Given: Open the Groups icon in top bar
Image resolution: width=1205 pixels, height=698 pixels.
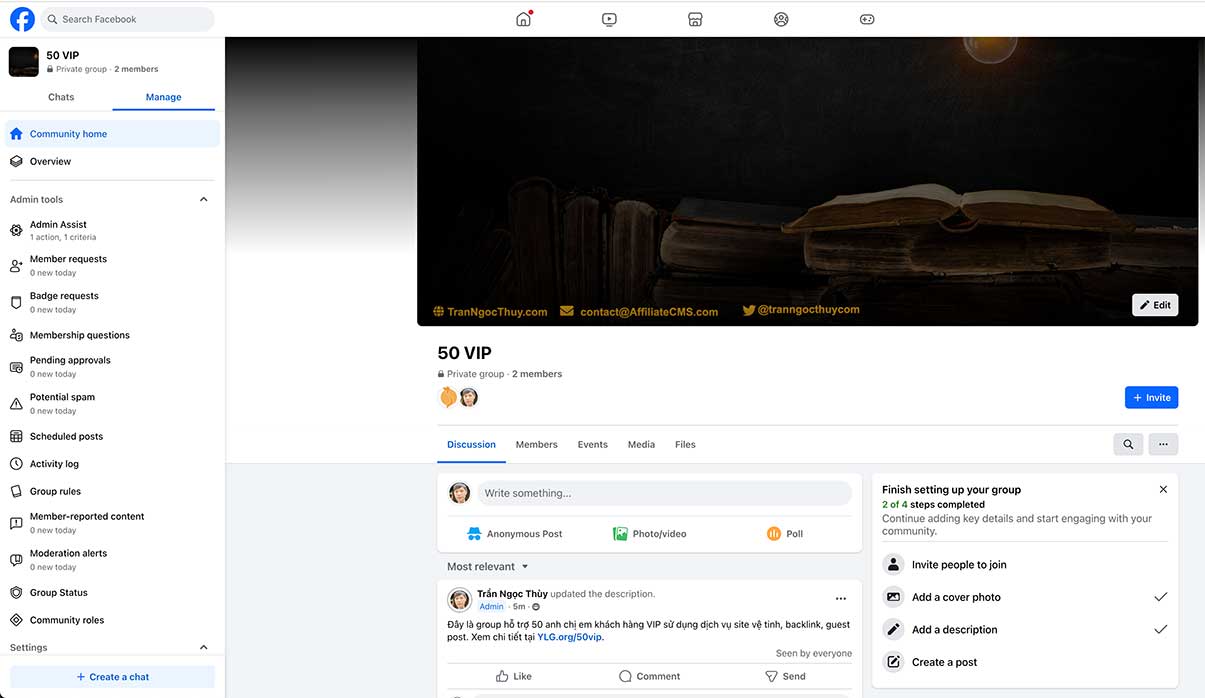Looking at the screenshot, I should [781, 19].
